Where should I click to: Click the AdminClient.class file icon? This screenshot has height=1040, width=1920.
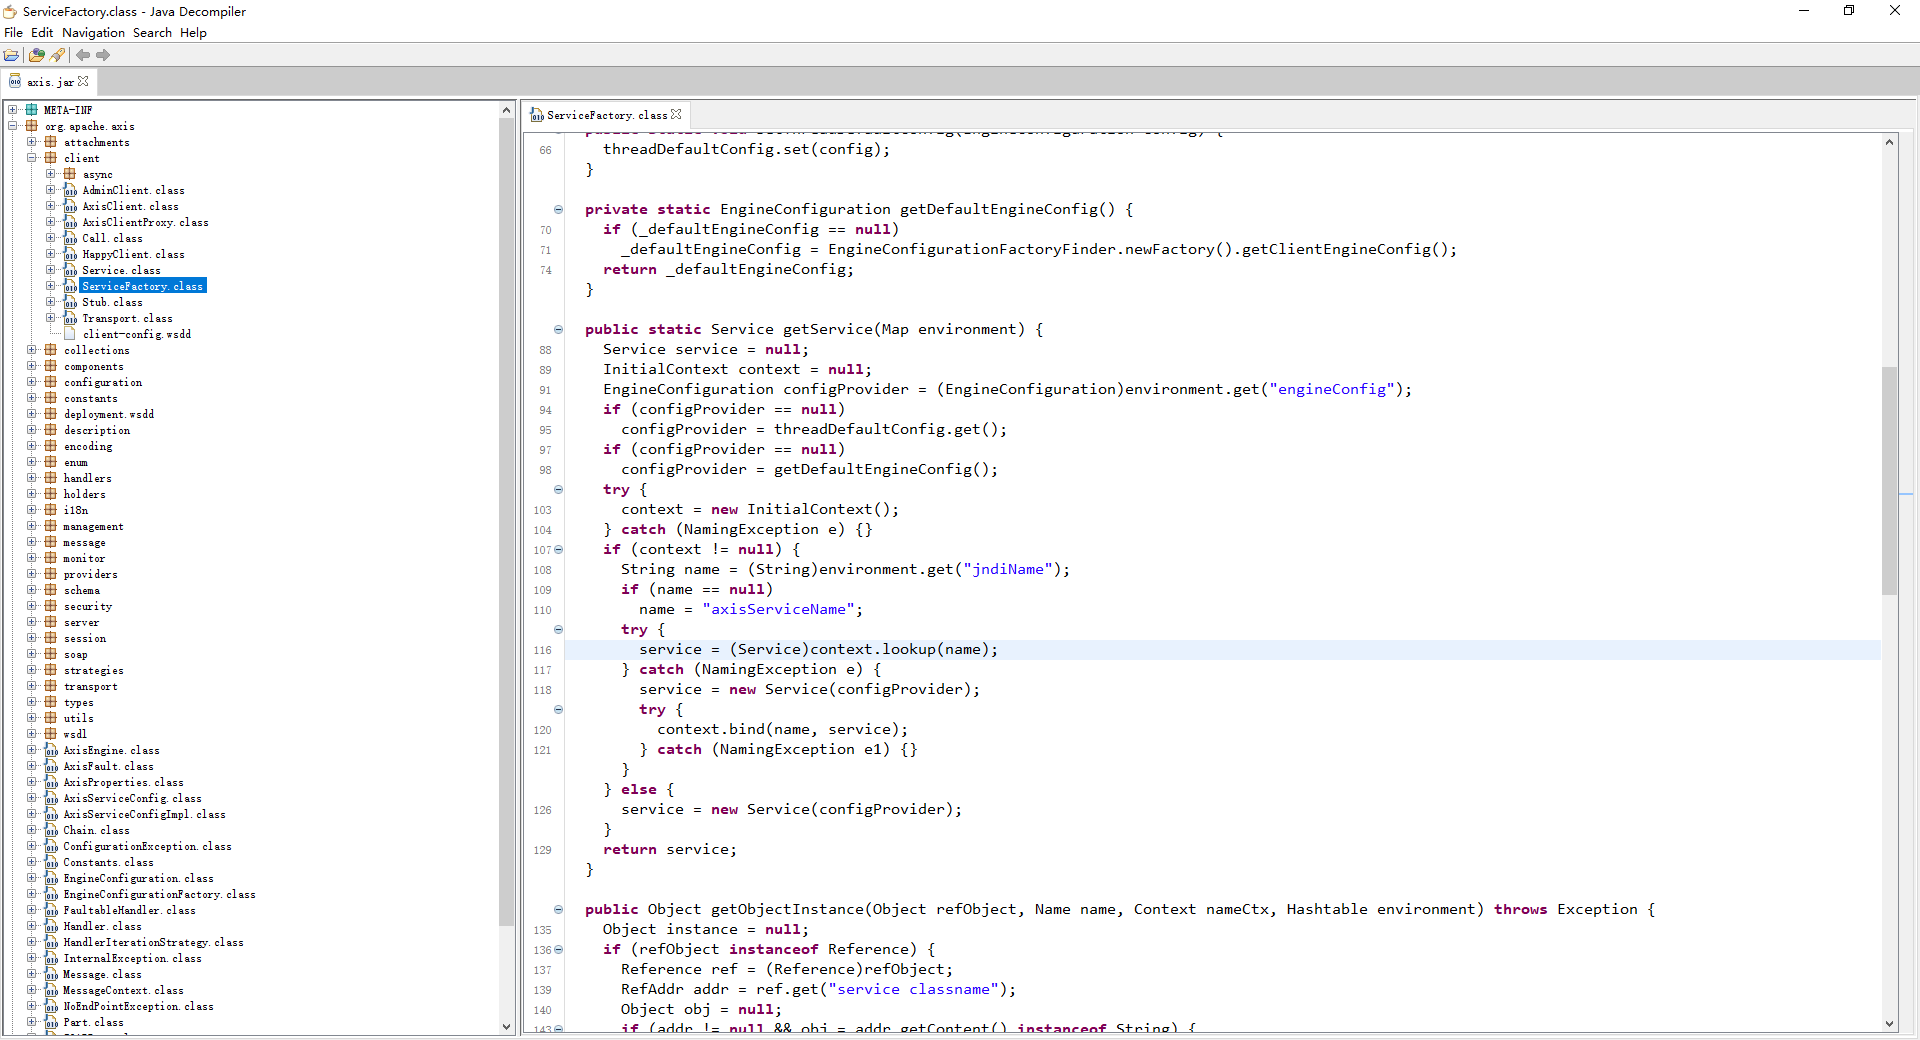(70, 190)
